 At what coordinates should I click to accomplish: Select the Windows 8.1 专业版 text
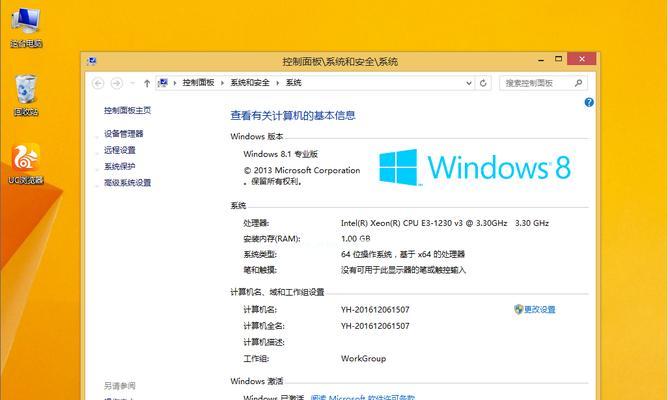281,154
